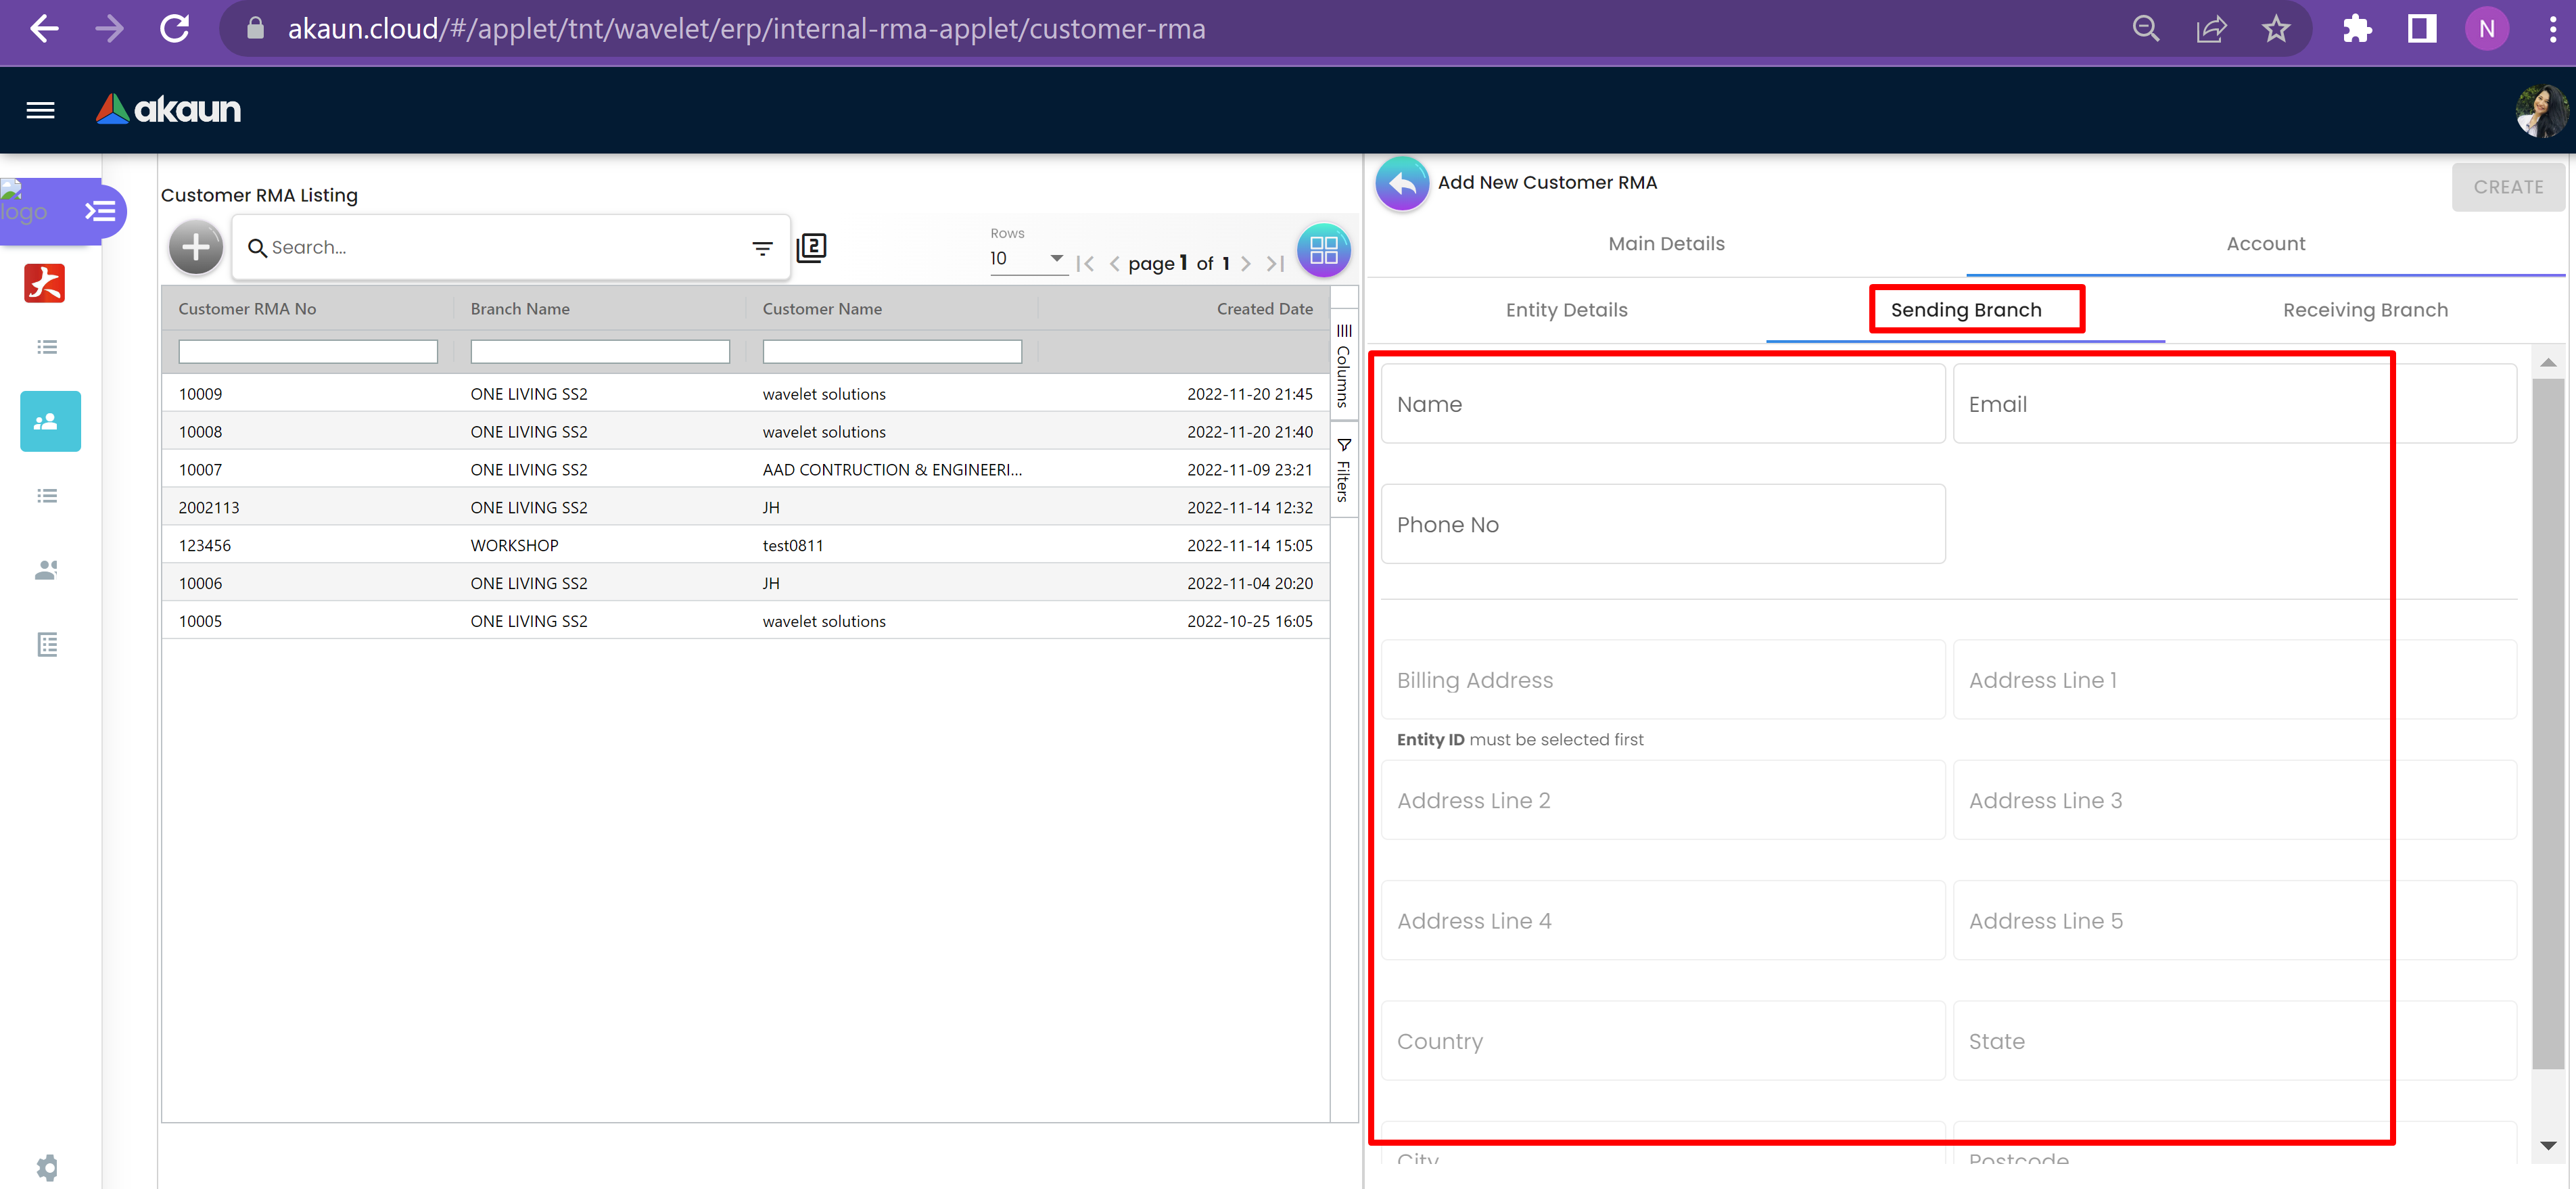Screen dimensions: 2576x1189
Task: Select the Entity Details tab
Action: [1566, 310]
